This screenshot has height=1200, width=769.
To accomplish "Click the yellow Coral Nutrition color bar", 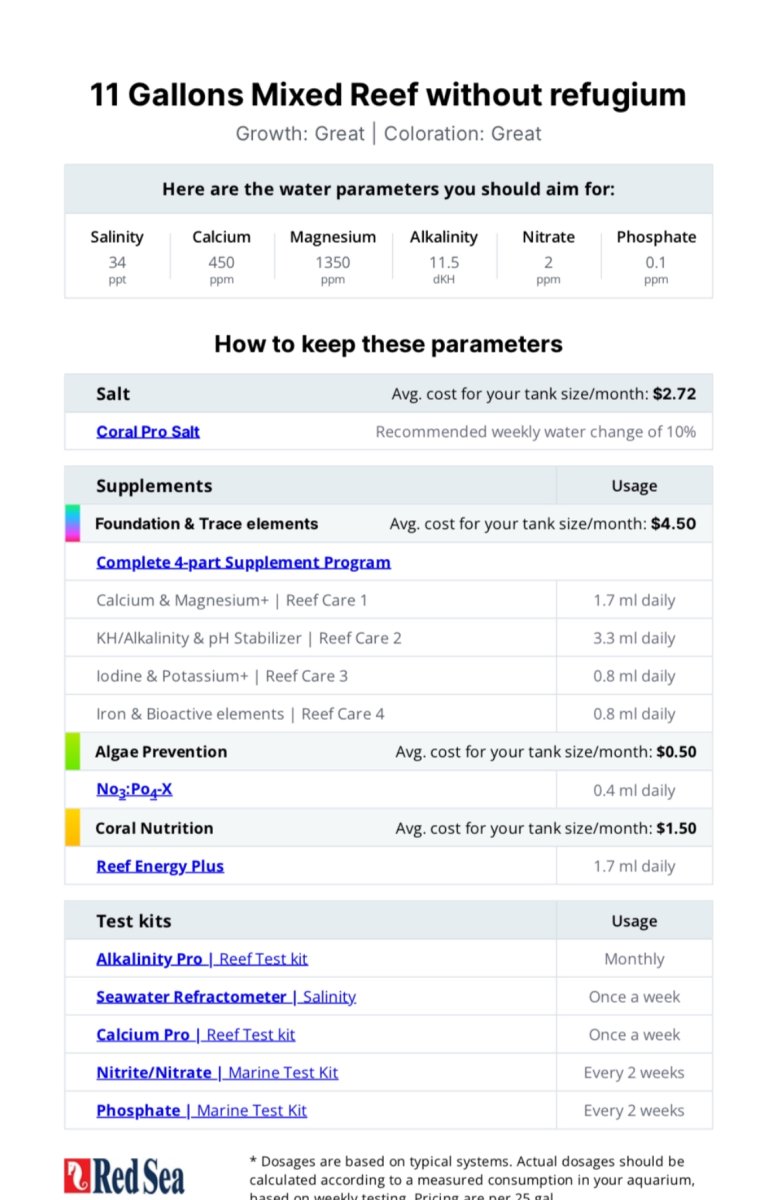I will coord(72,828).
